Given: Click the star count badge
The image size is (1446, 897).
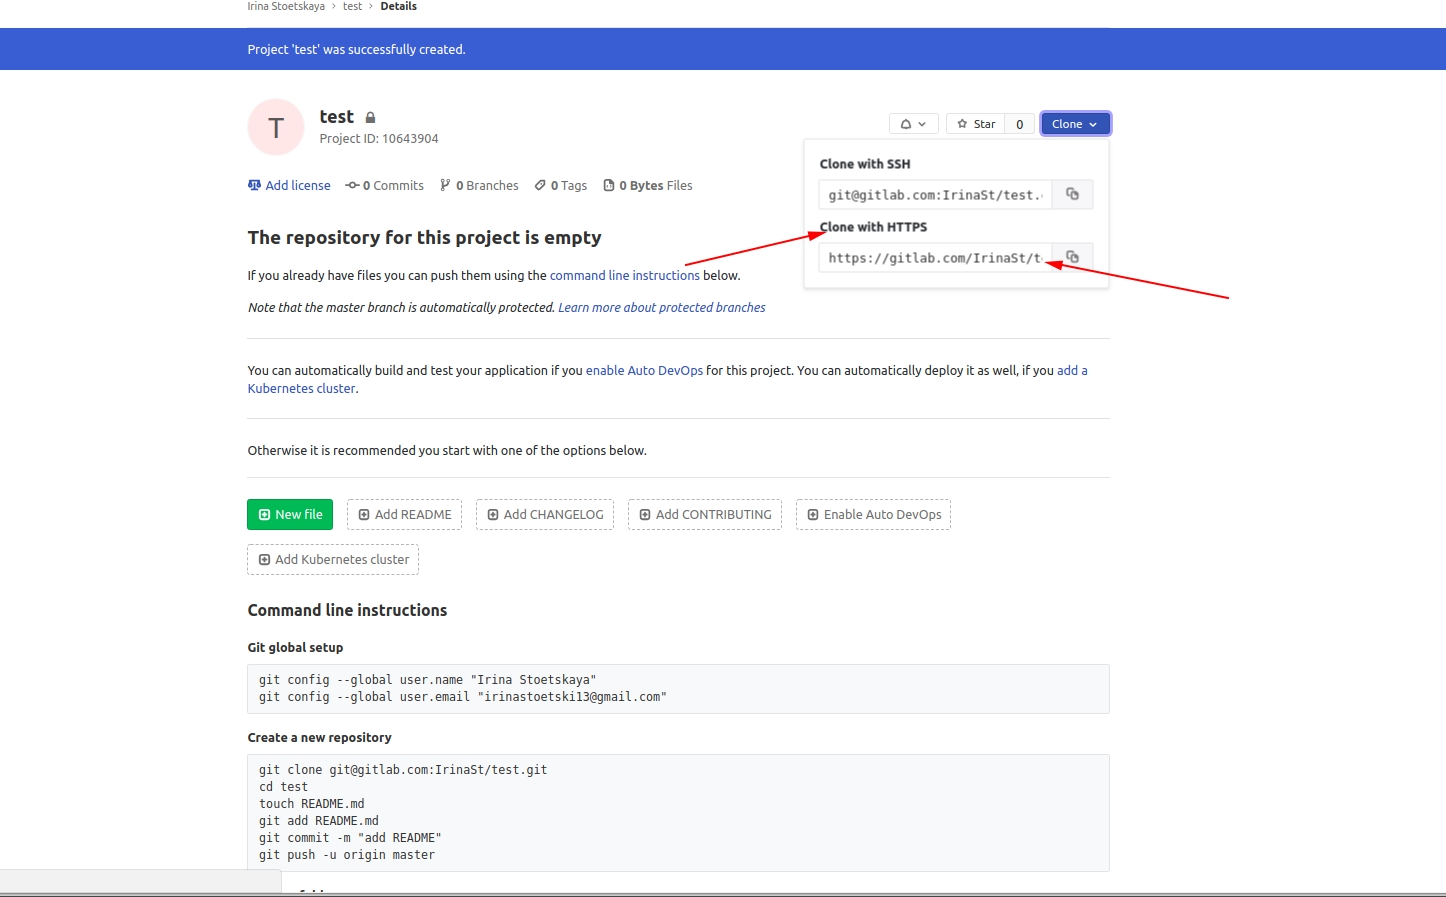Looking at the screenshot, I should [x=1019, y=124].
